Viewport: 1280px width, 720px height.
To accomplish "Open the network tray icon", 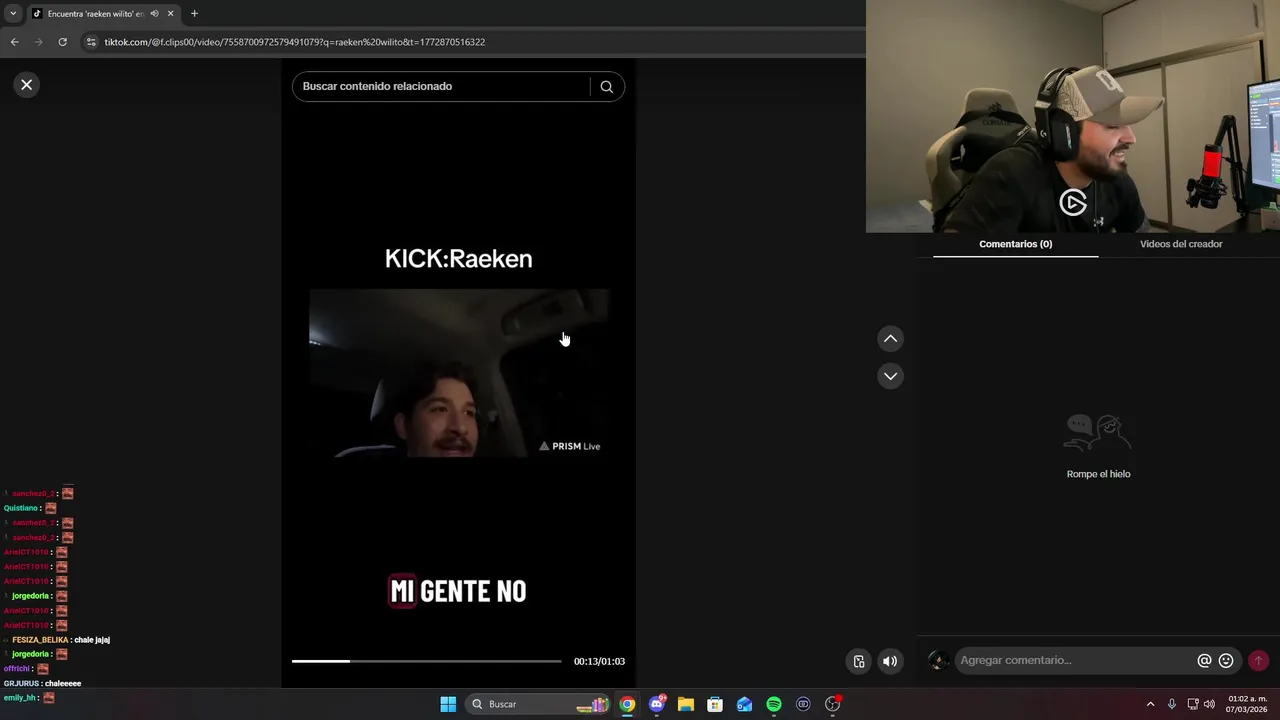I will (x=1192, y=704).
